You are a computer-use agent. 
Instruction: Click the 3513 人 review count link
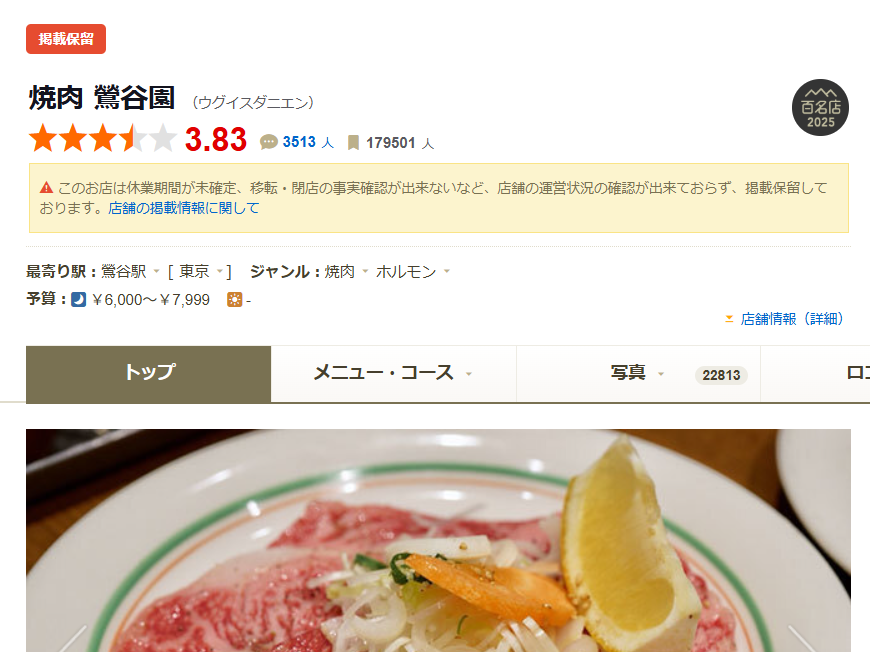coord(308,143)
